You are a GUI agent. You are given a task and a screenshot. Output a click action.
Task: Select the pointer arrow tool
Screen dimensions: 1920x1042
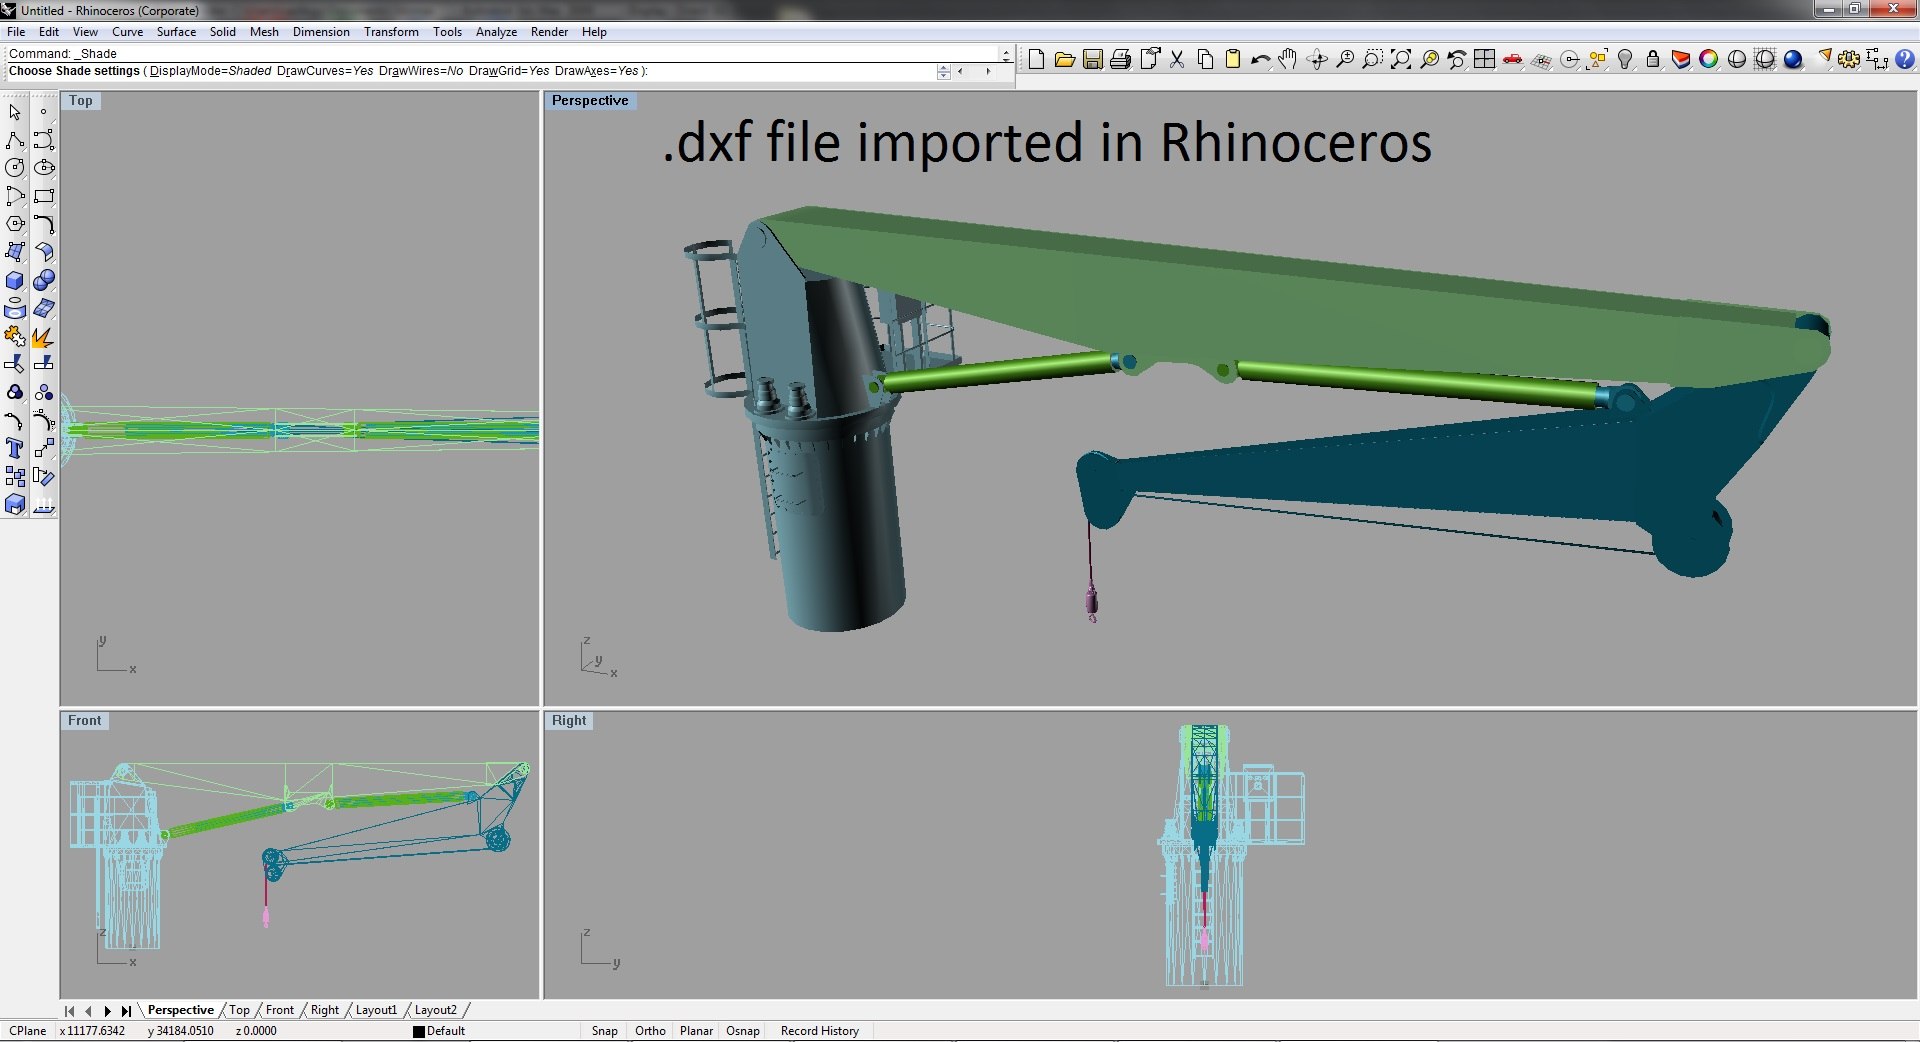15,112
